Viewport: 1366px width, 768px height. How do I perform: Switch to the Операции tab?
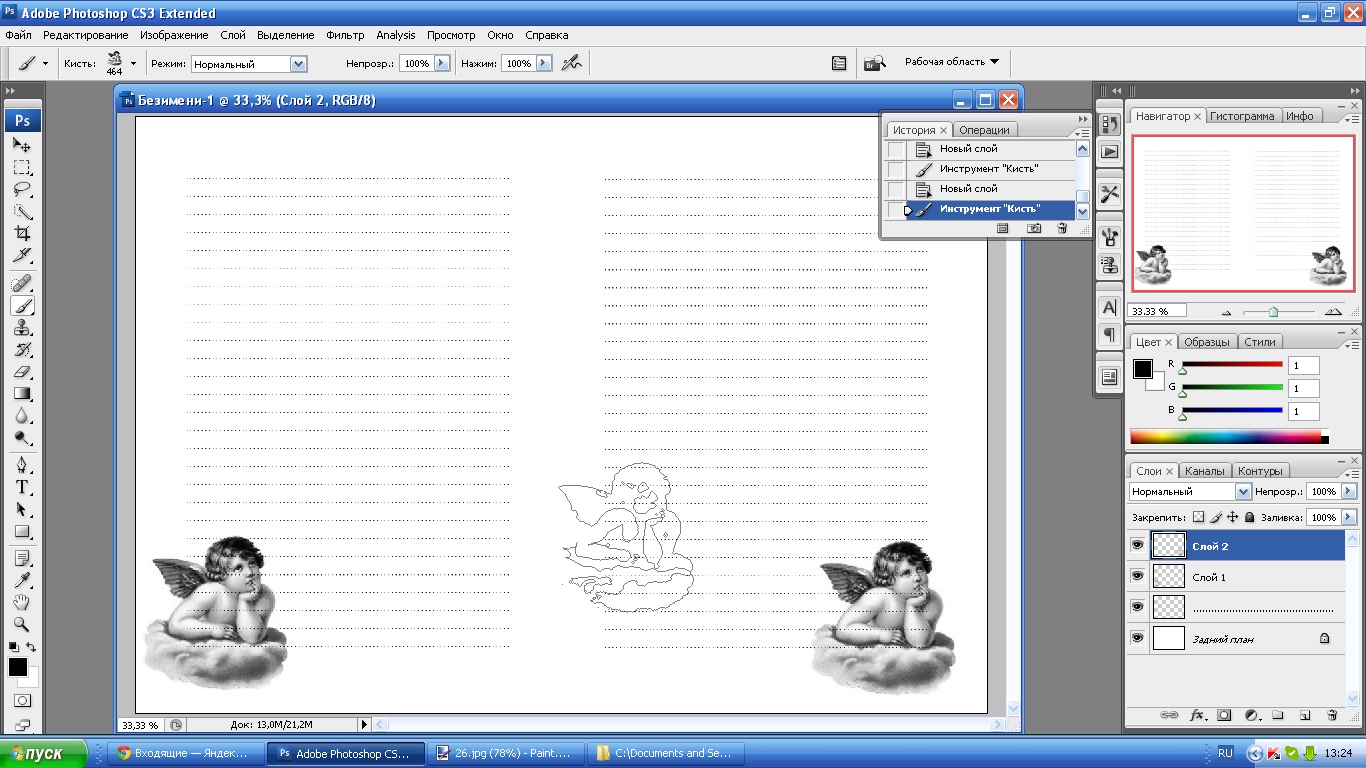[x=984, y=130]
